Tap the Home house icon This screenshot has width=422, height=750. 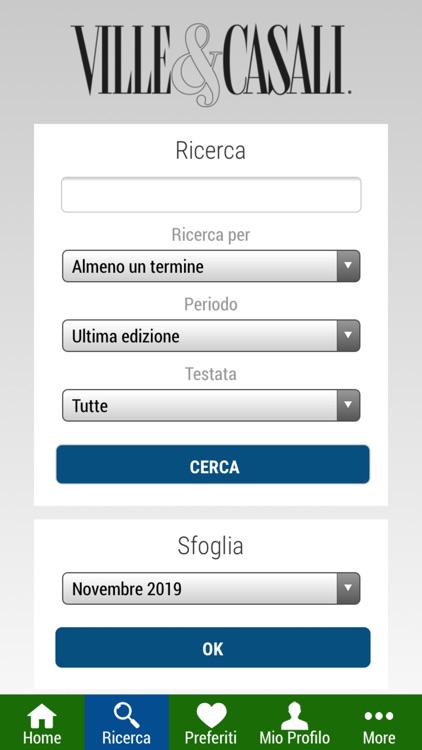point(42,716)
